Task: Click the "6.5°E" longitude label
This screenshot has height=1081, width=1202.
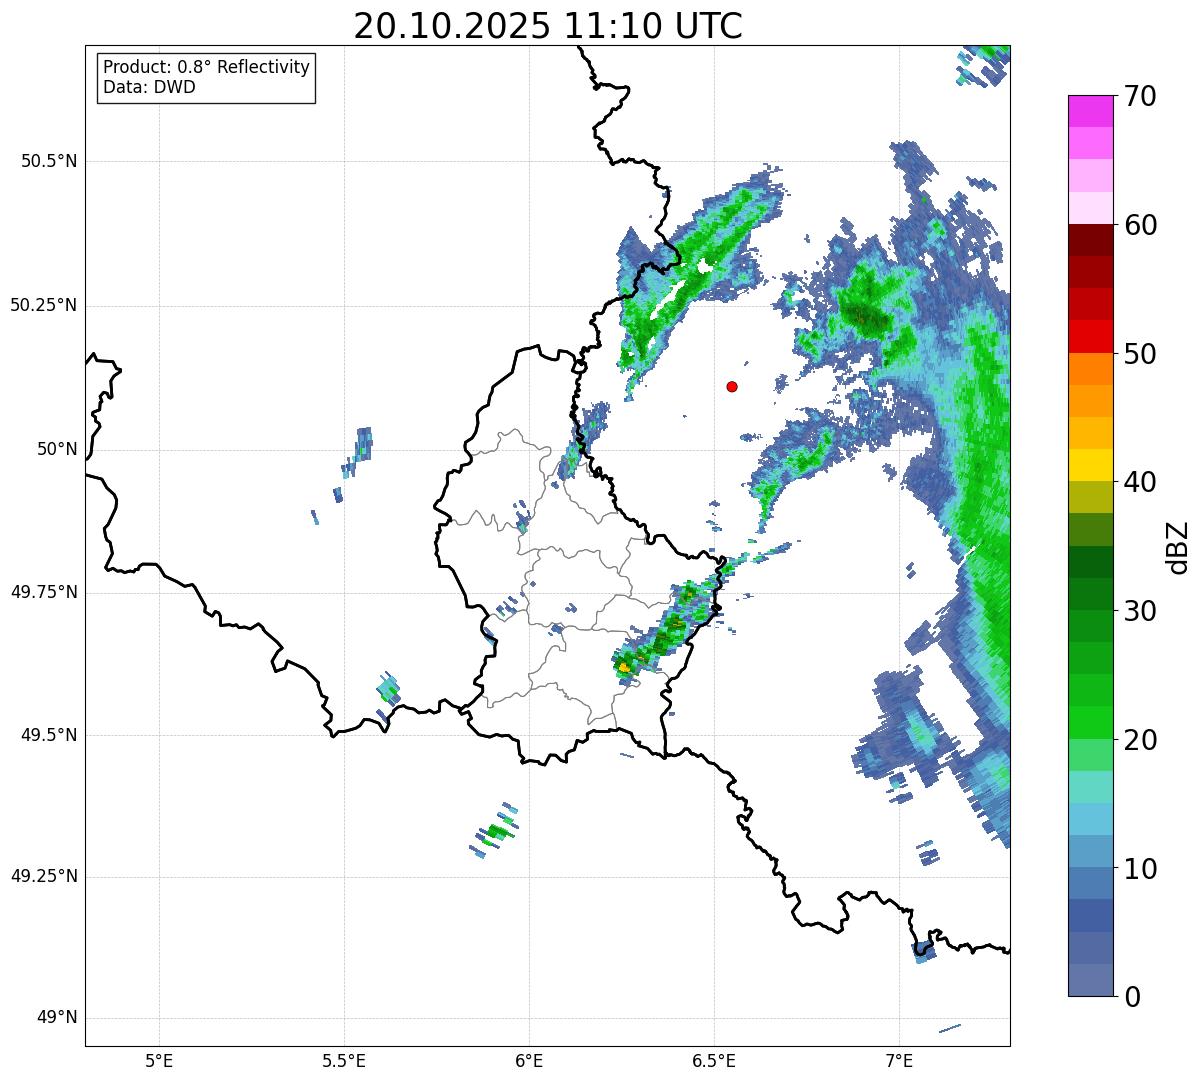Action: [714, 1061]
